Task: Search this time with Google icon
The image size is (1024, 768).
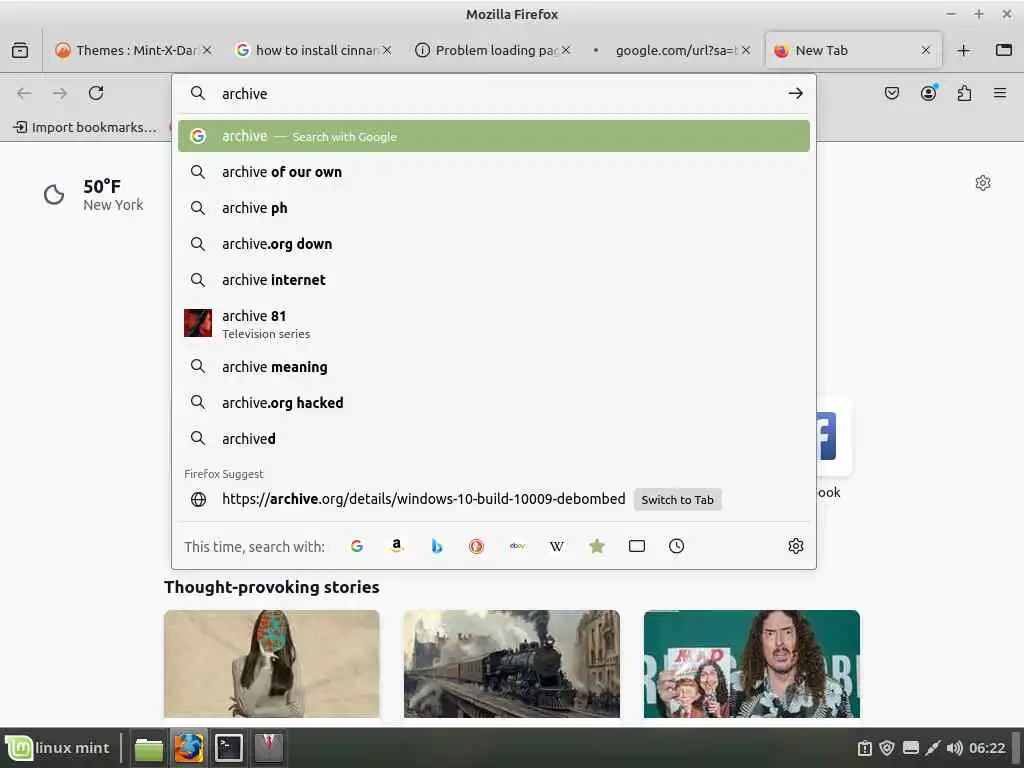Action: pyautogui.click(x=357, y=546)
